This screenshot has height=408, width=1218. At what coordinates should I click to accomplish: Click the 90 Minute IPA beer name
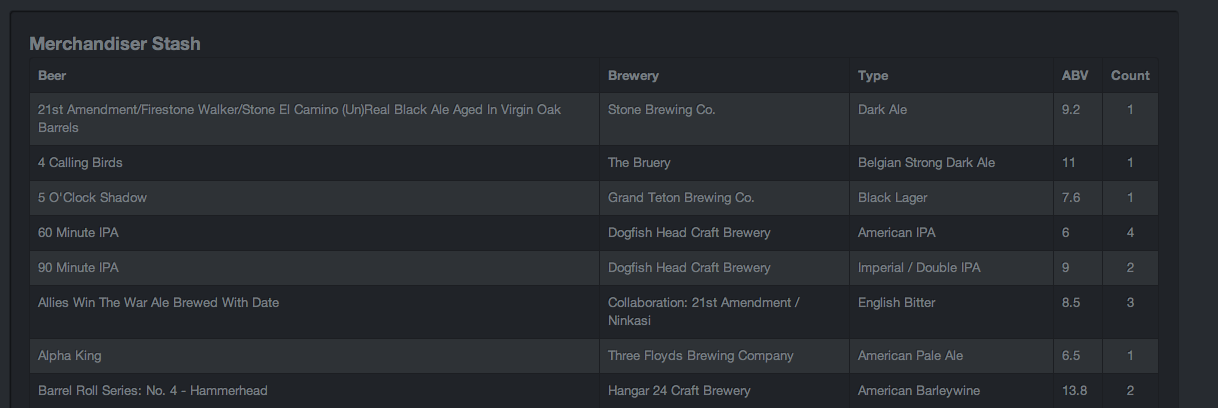click(78, 268)
